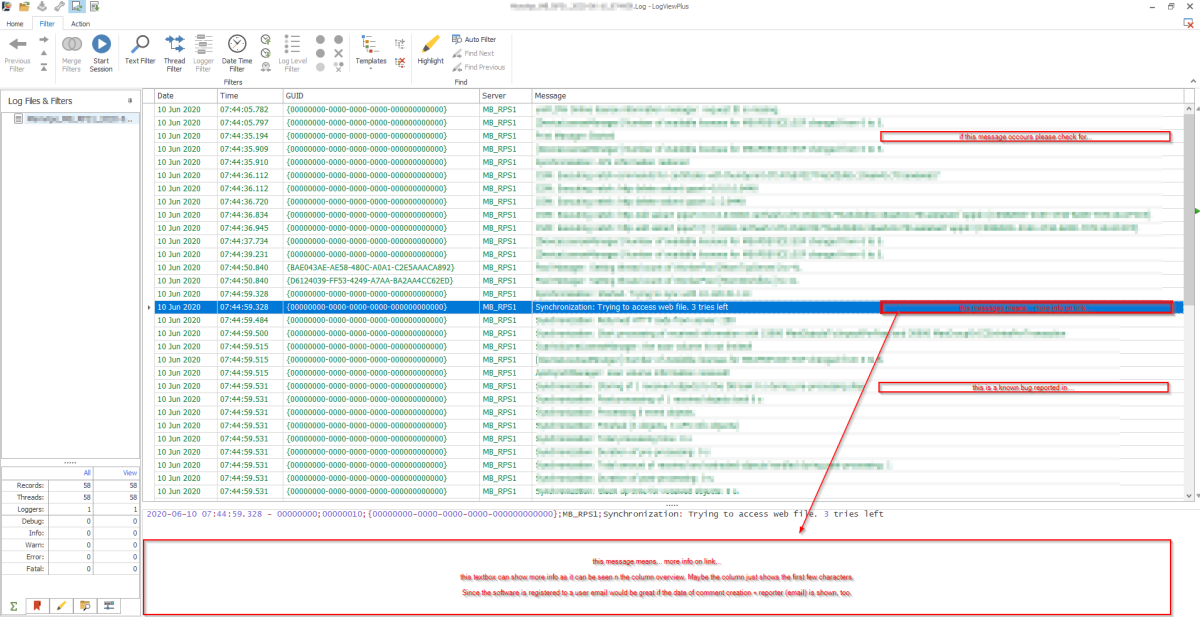Open the folder search tab at bottom
Image resolution: width=1200 pixels, height=617 pixels.
[84, 605]
